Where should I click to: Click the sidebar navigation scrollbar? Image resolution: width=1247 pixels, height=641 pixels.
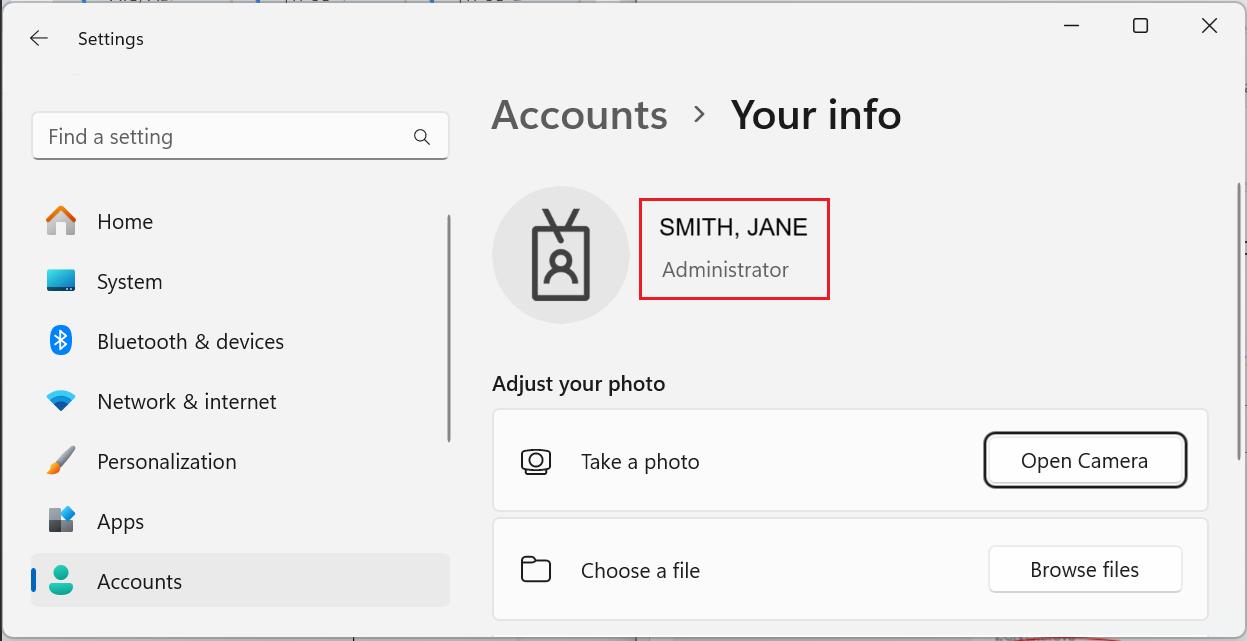448,328
